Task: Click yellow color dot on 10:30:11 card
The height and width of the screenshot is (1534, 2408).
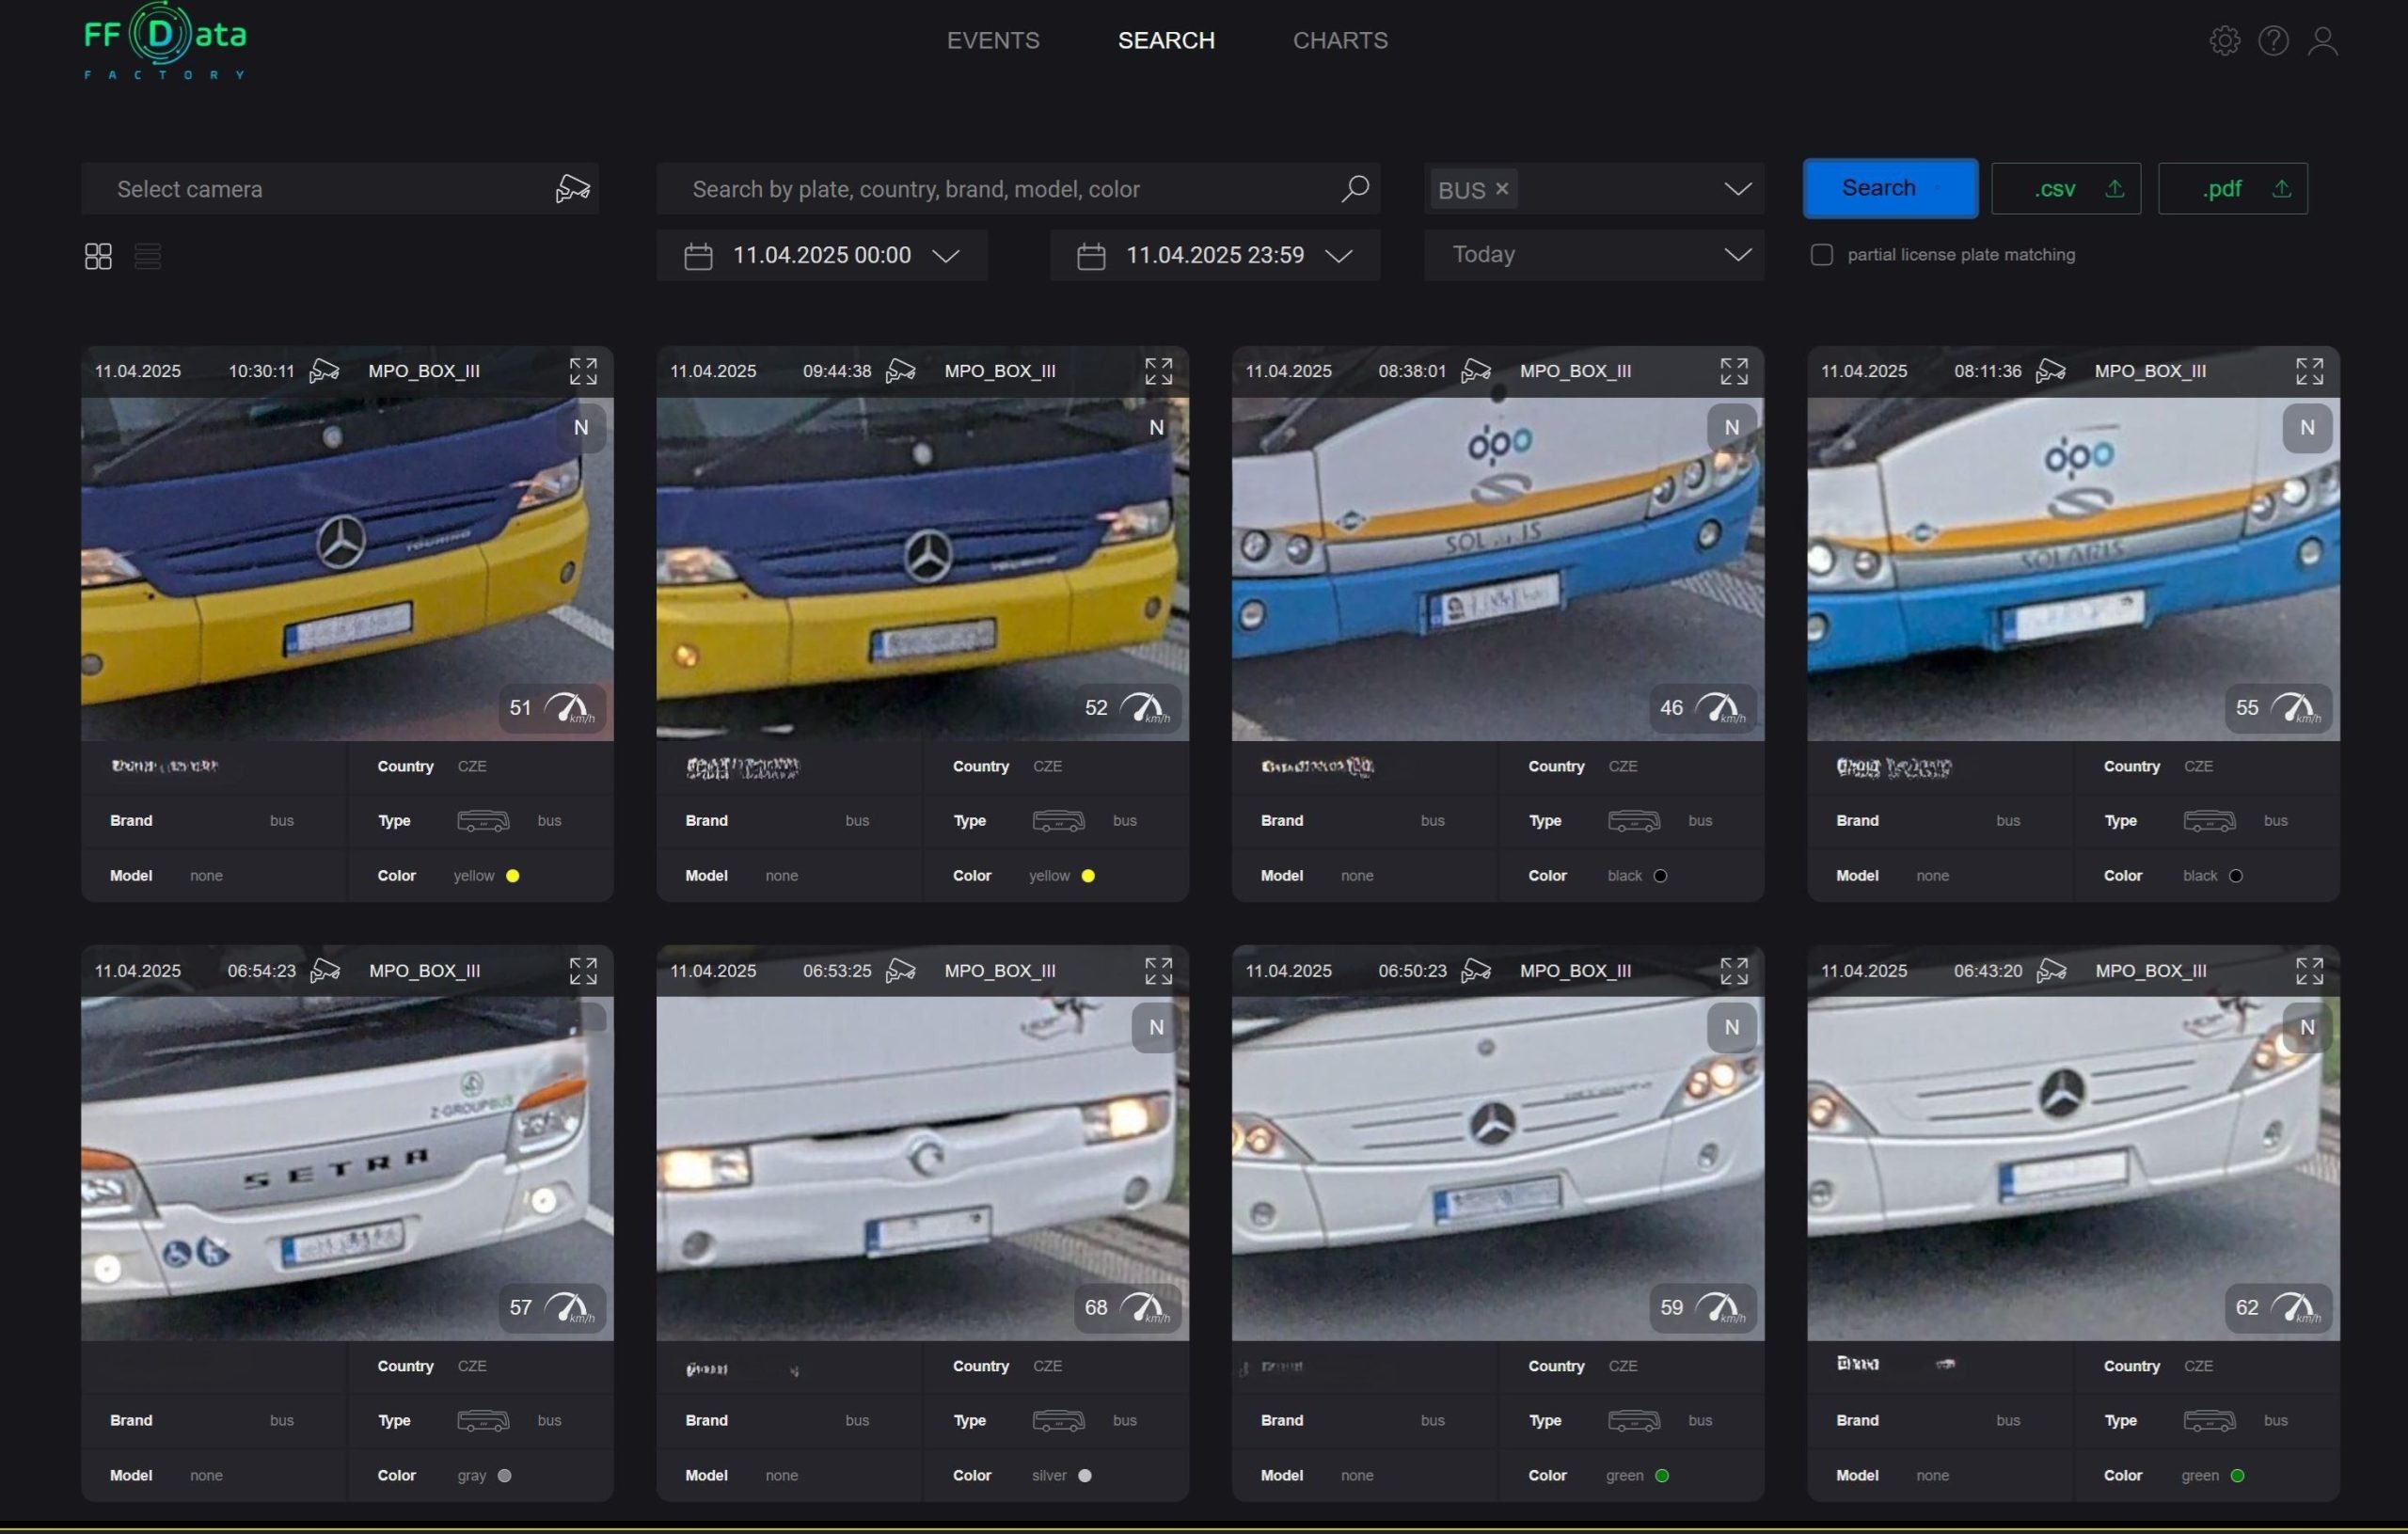Action: point(513,876)
